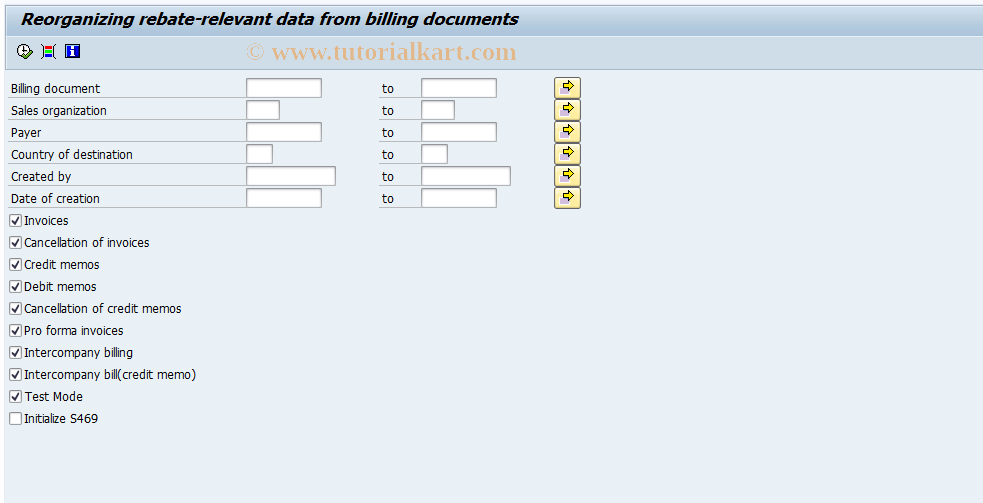Click the Payer label
This screenshot has width=983, height=503.
26,132
